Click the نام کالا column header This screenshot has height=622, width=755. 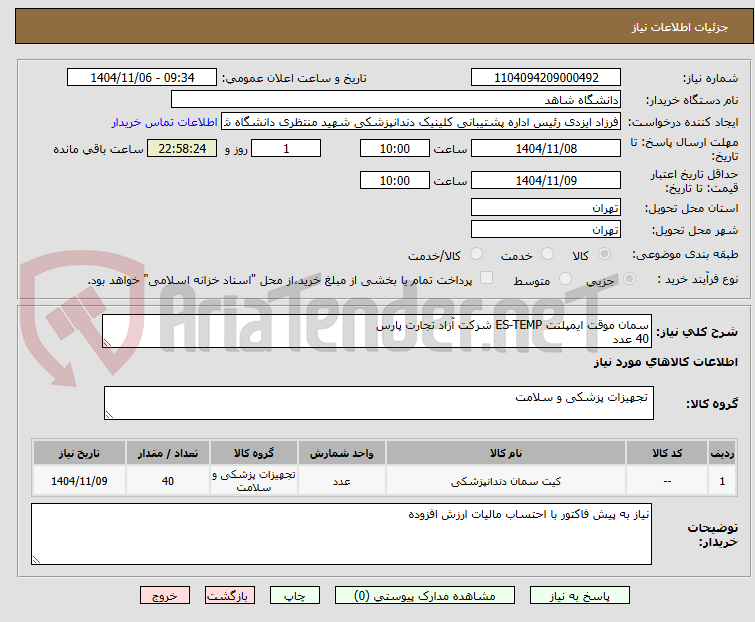506,453
